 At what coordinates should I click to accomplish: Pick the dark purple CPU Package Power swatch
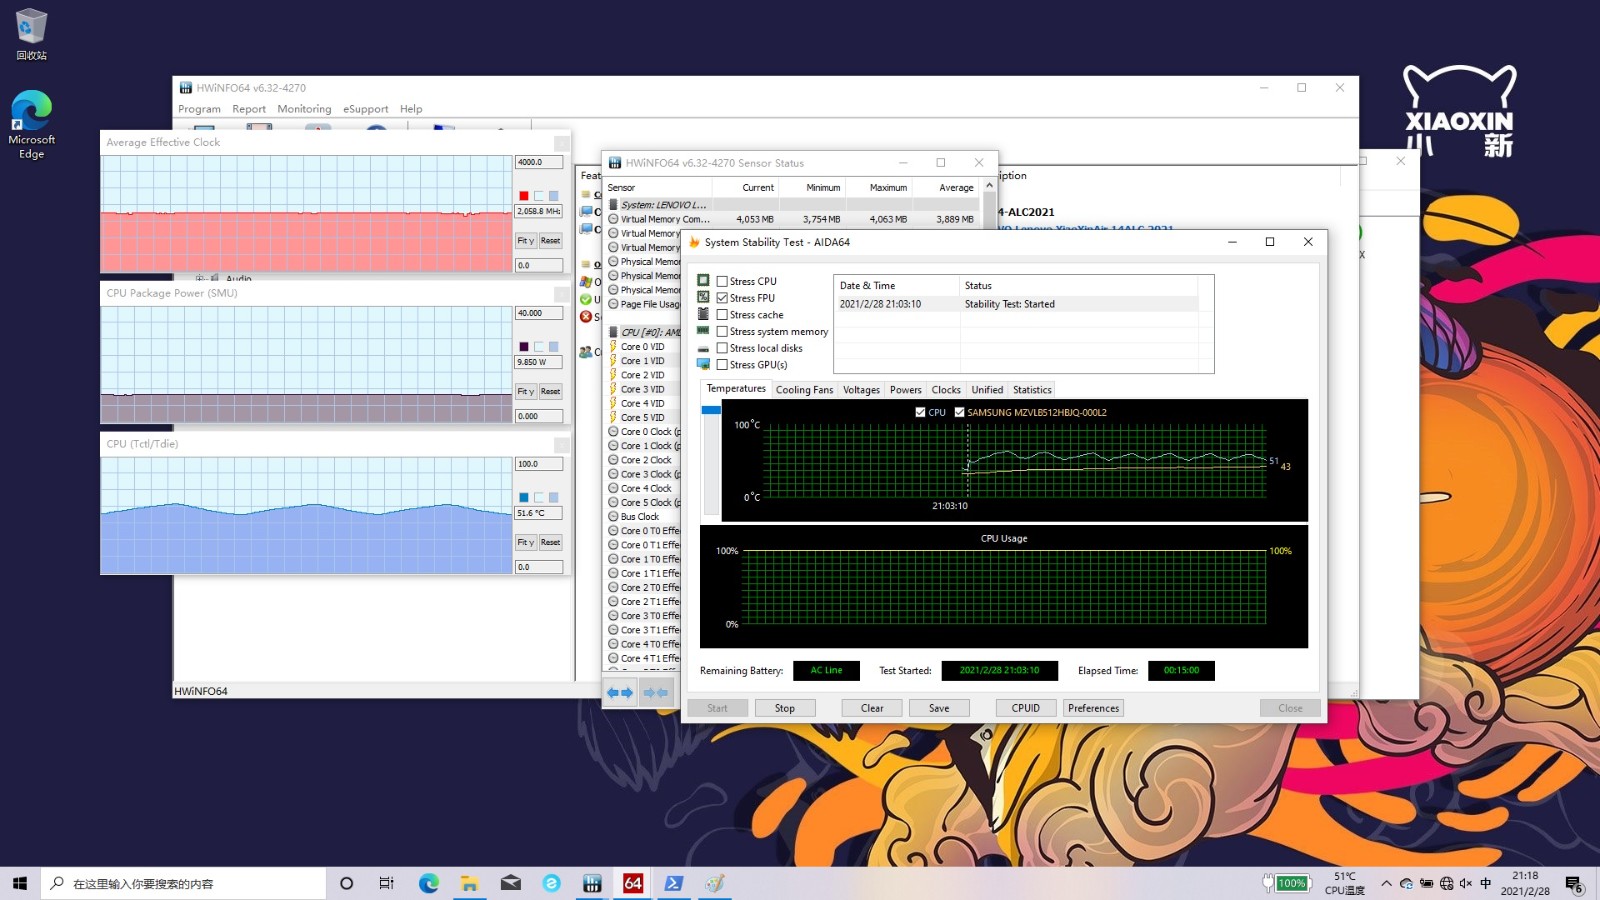(x=524, y=347)
